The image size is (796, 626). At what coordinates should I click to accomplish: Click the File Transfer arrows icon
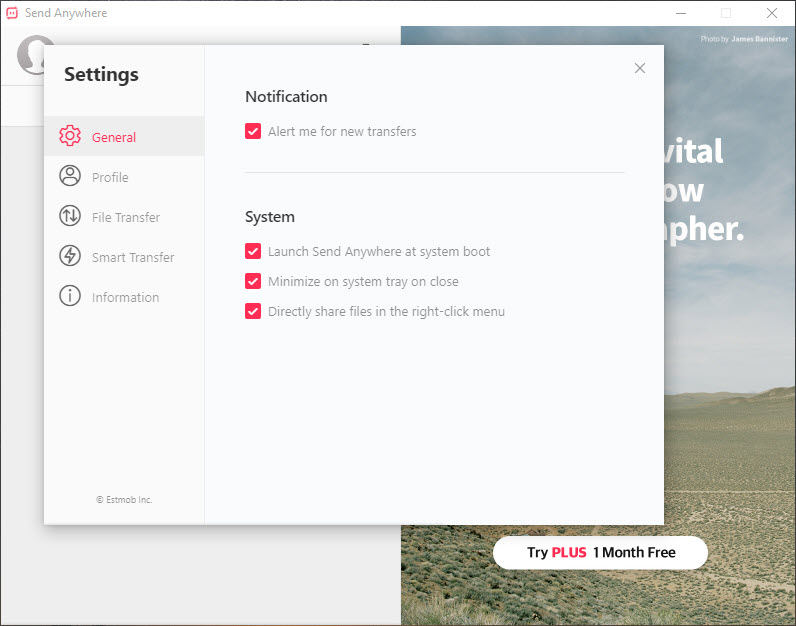click(70, 216)
